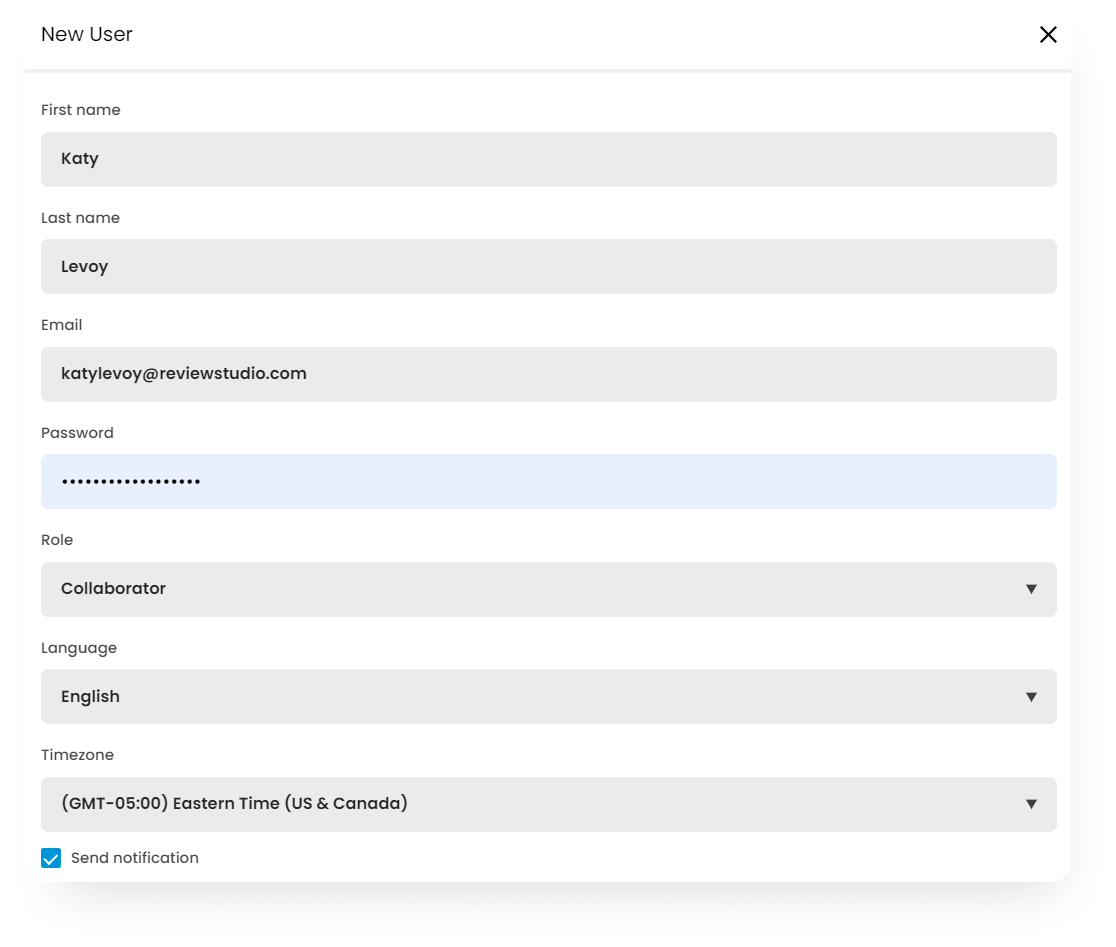
Task: Click the arrow icon in Role selector
Action: click(x=1031, y=589)
